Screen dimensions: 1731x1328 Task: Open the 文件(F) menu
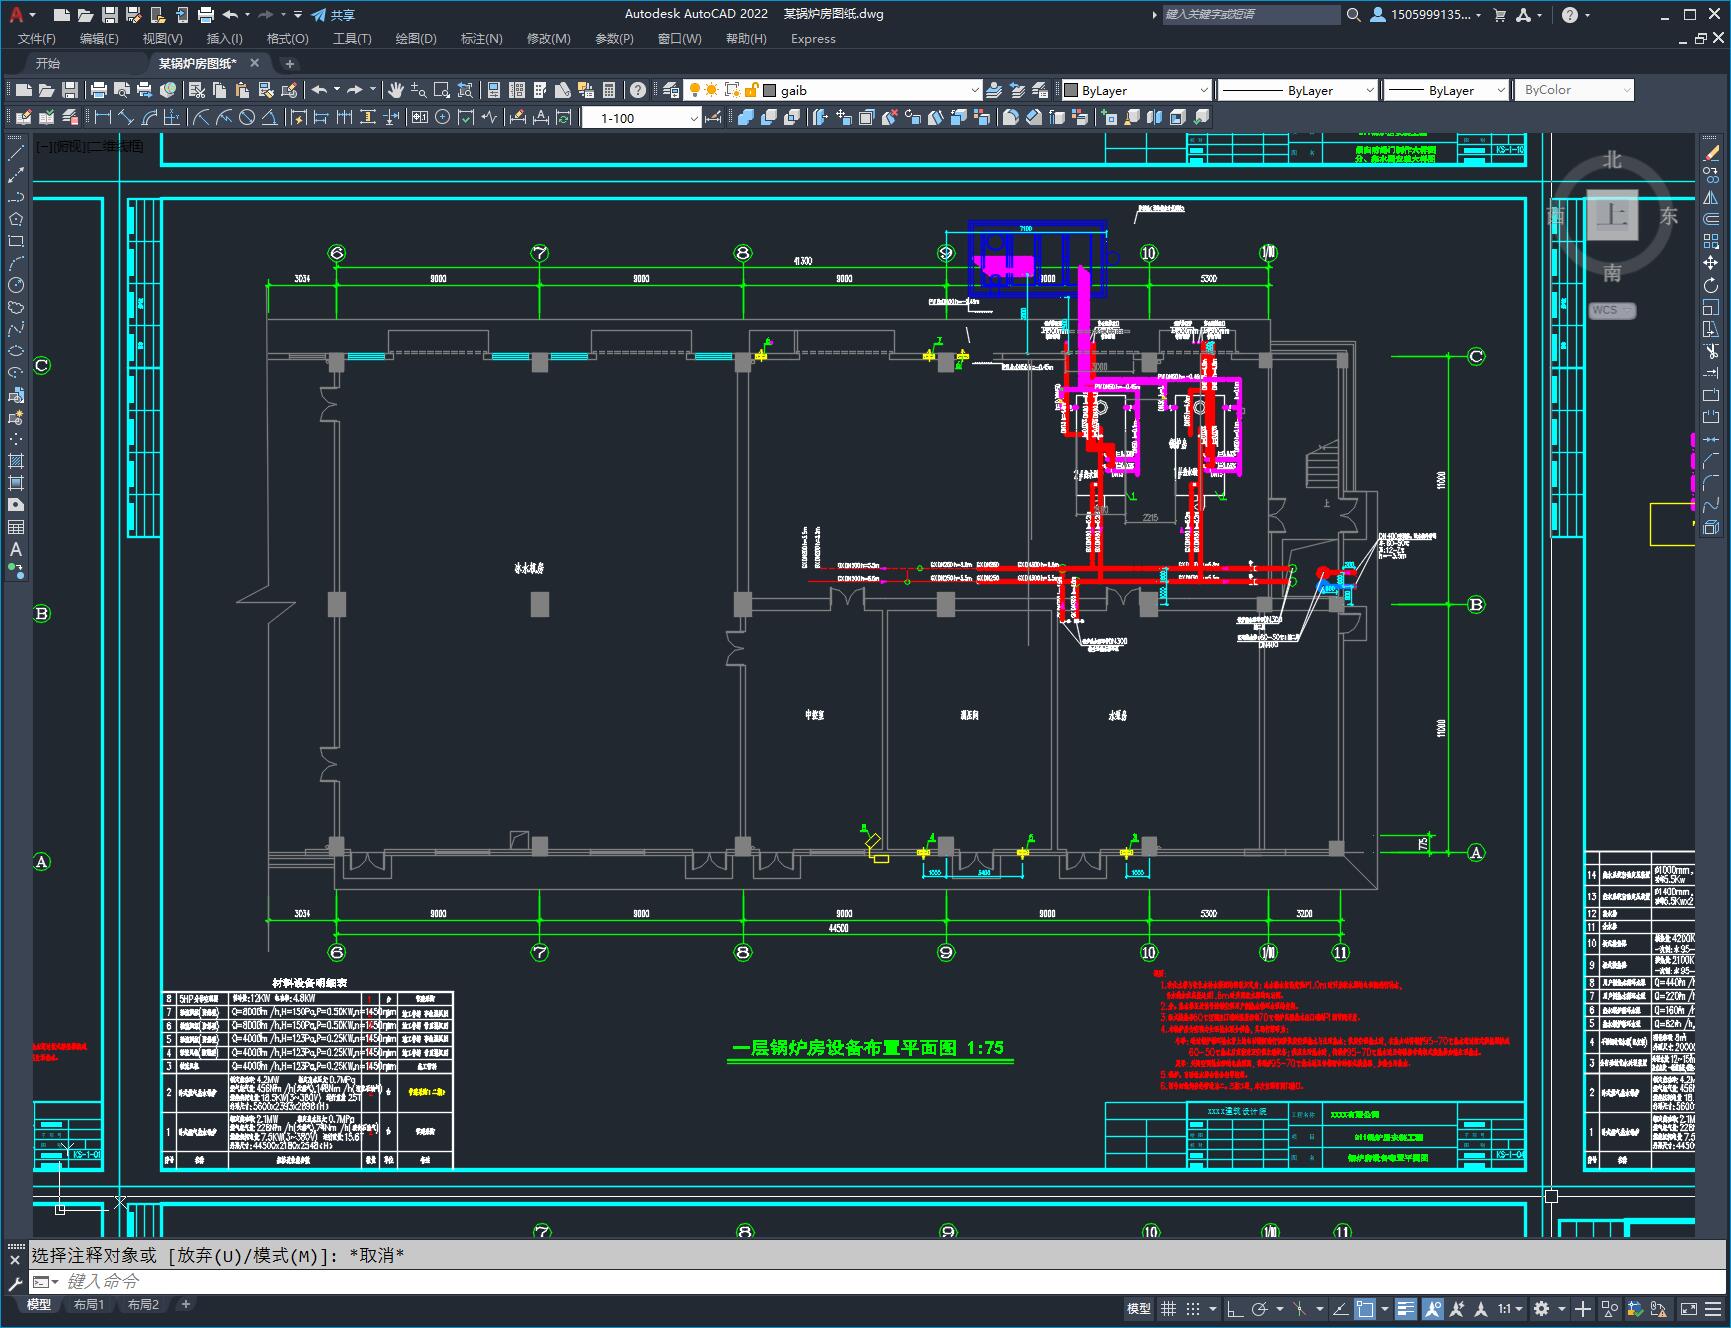(x=37, y=38)
